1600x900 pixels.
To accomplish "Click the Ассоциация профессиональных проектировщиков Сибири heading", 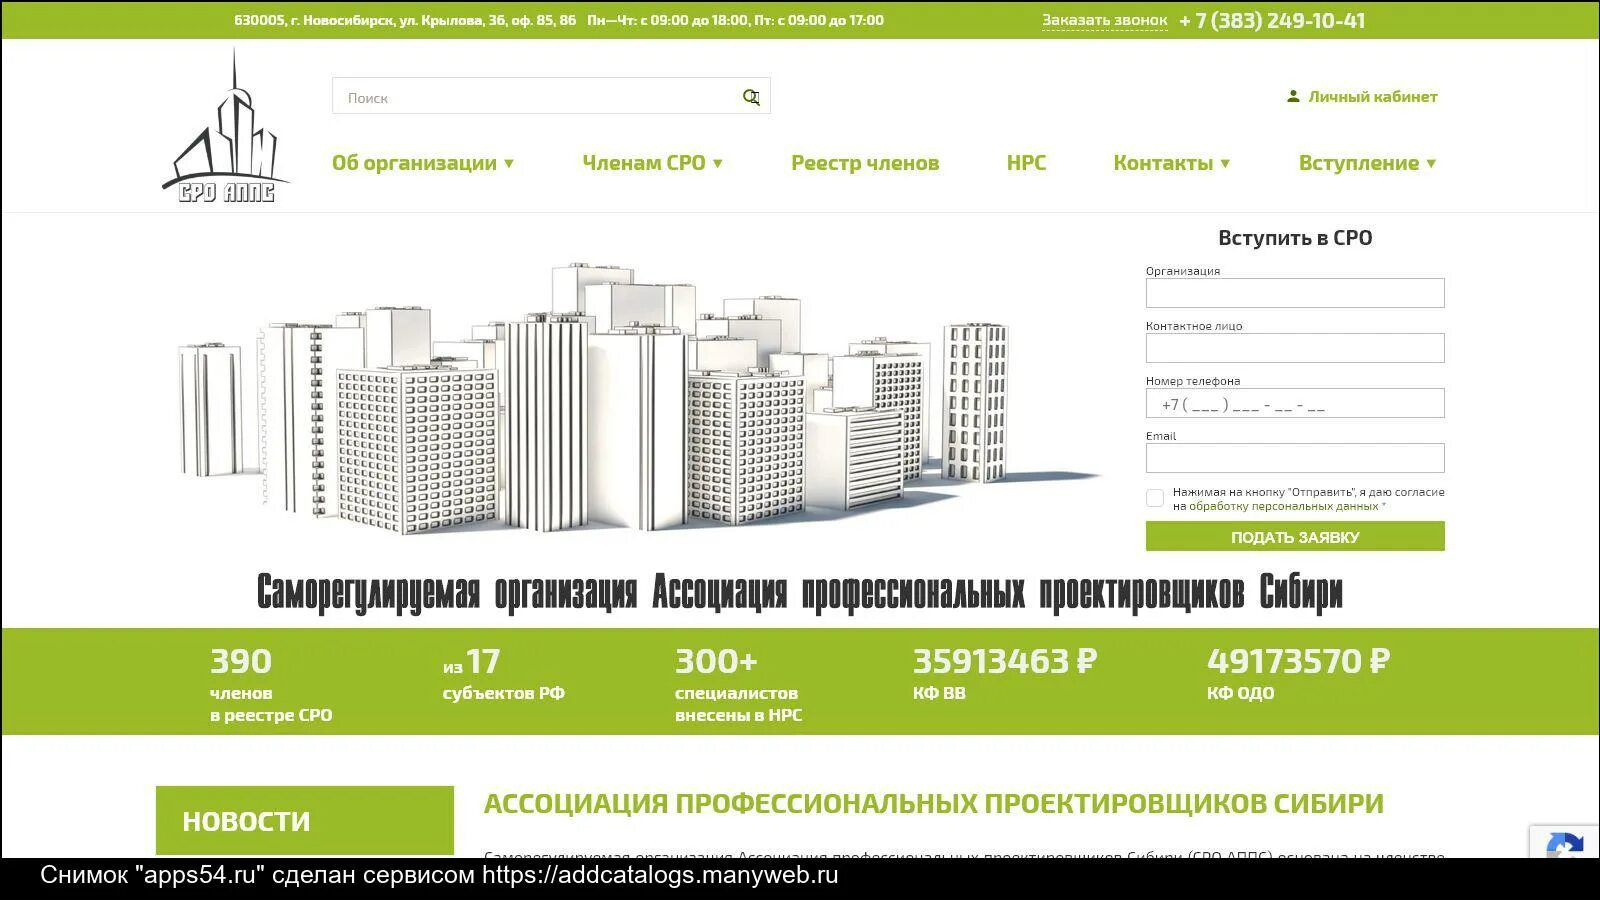I will pyautogui.click(x=934, y=804).
